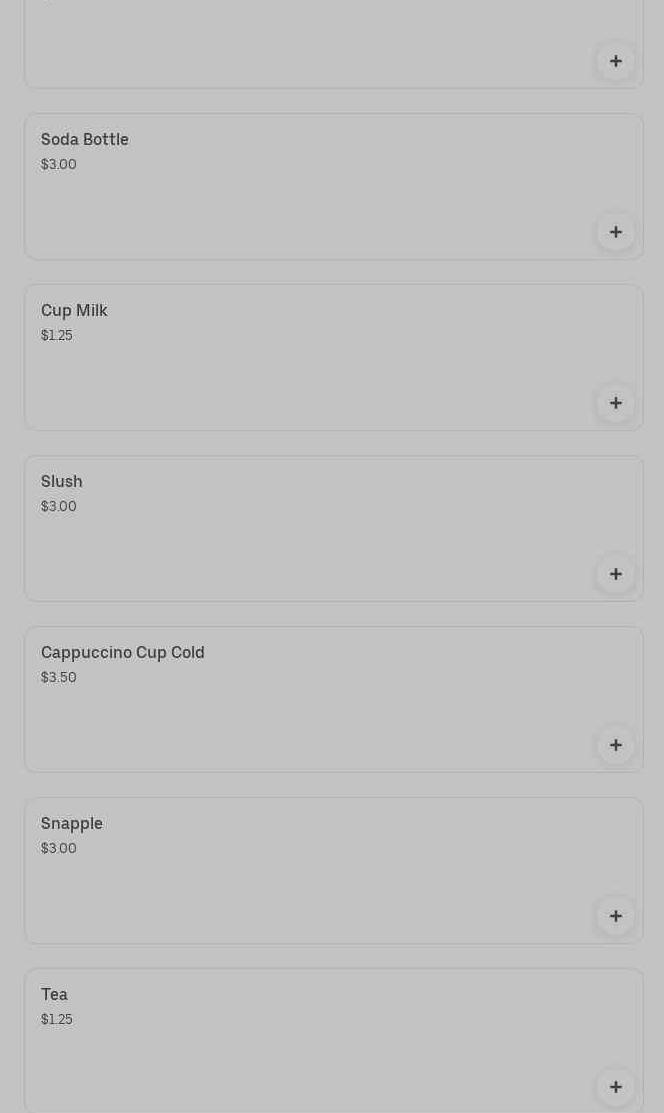Add Tea with the plus icon
The width and height of the screenshot is (664, 1113).
pos(615,1087)
